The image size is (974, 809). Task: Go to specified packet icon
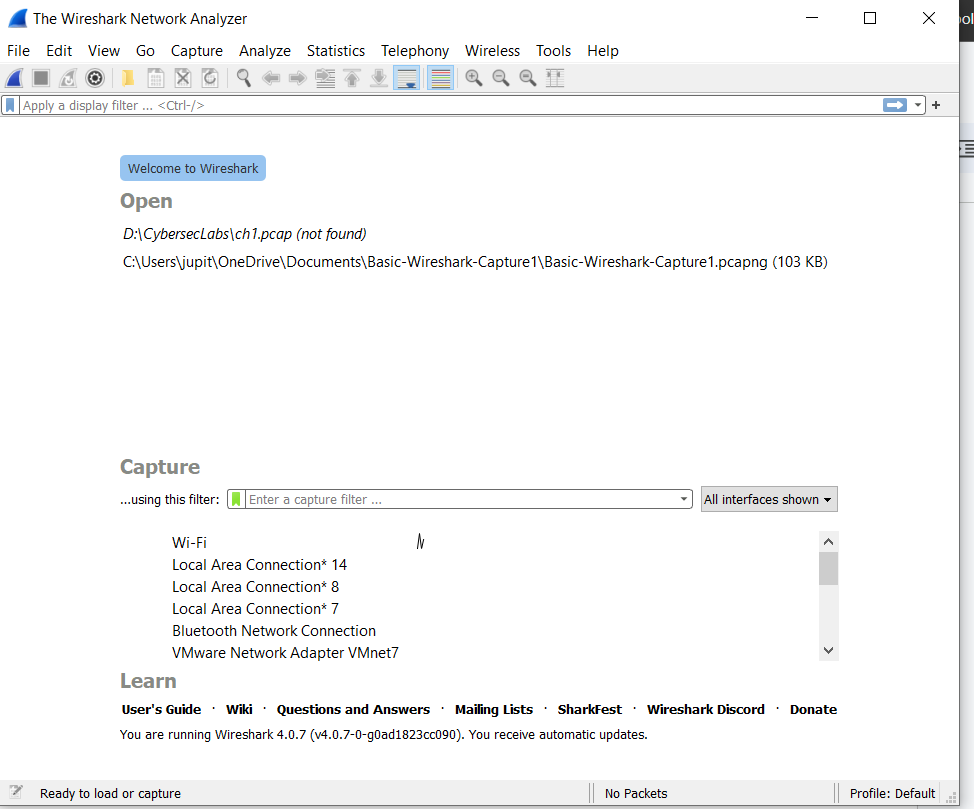click(325, 78)
